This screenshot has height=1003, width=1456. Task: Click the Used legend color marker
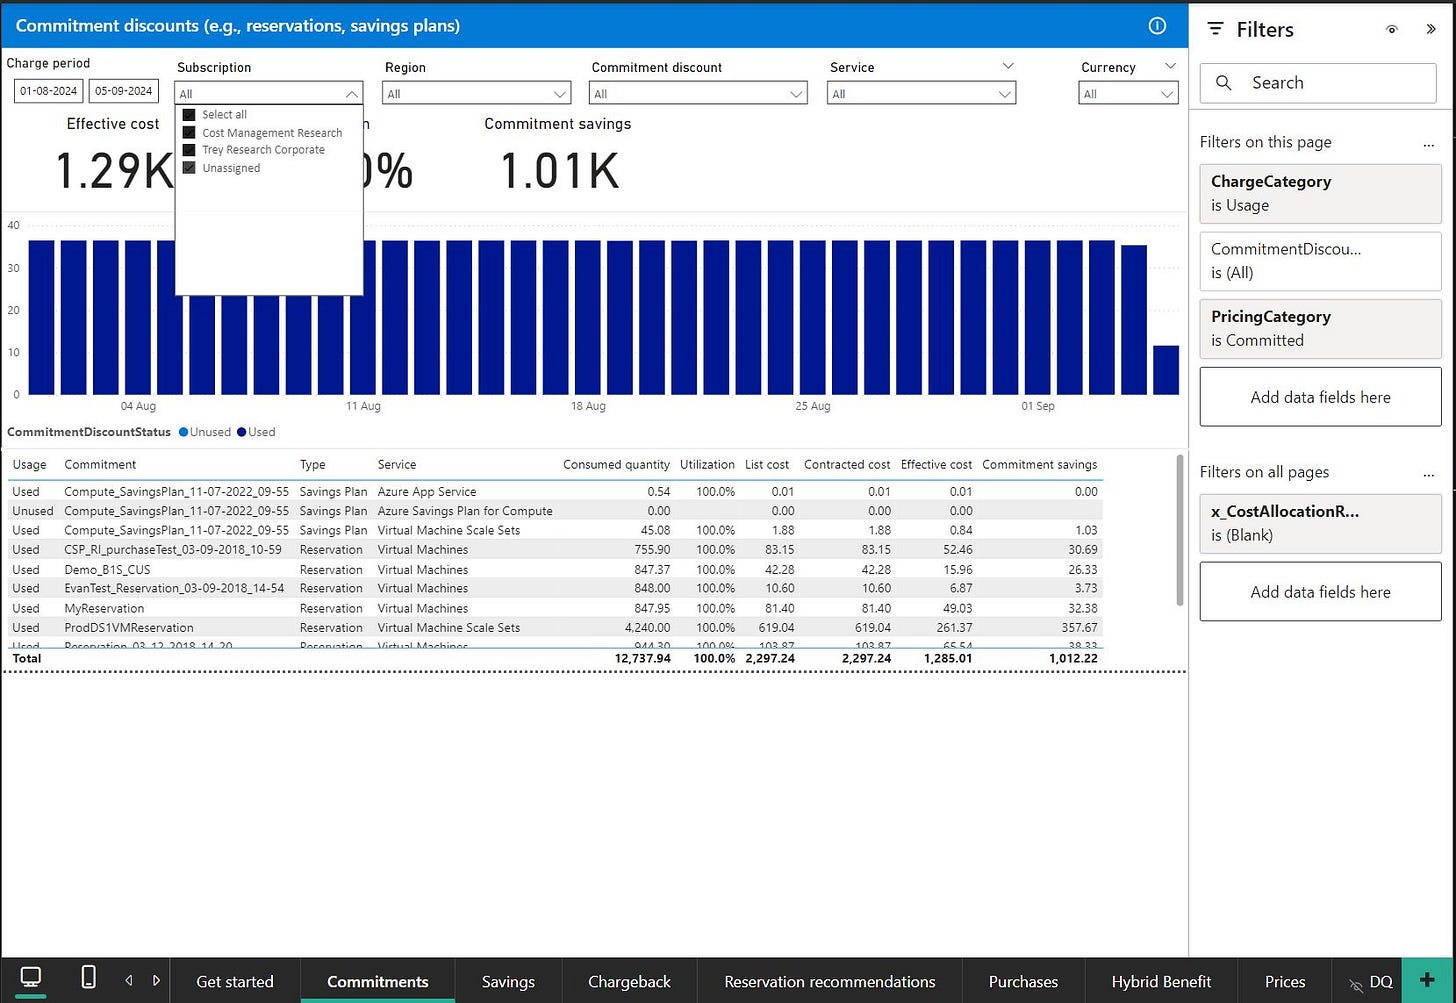(x=241, y=432)
